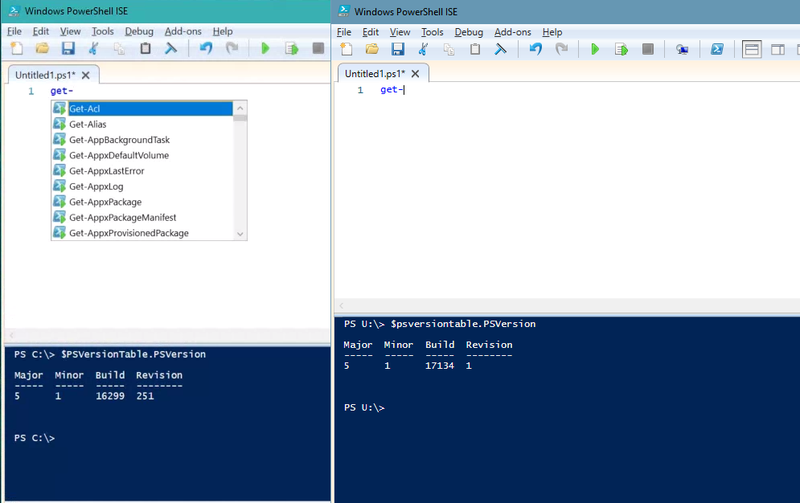The height and width of the screenshot is (503, 800).
Task: Launch PowerShell.exe icon in right window toolbar
Action: (717, 48)
